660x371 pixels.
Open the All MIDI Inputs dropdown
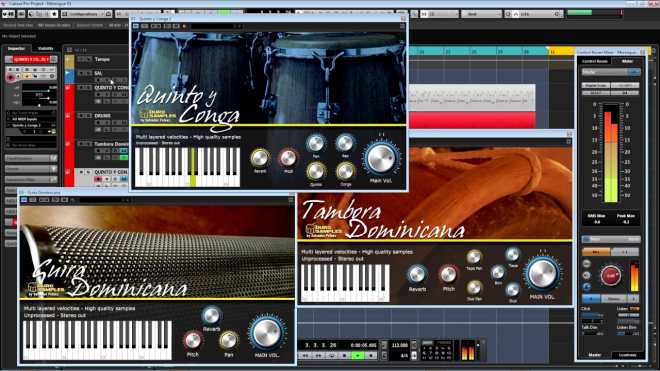[x=32, y=119]
